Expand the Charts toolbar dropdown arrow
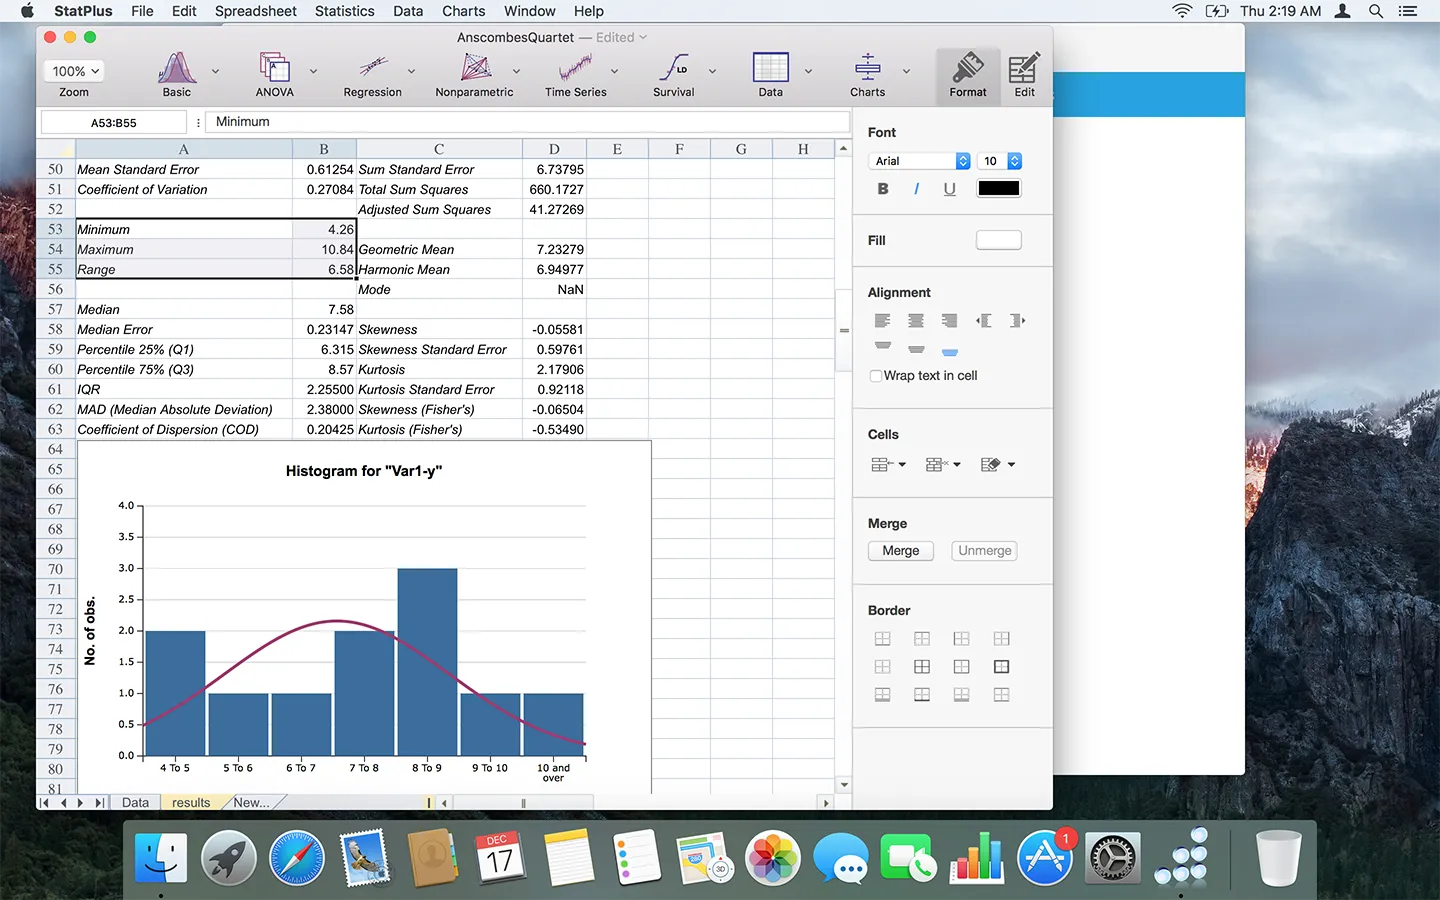Viewport: 1440px width, 900px height. click(906, 71)
